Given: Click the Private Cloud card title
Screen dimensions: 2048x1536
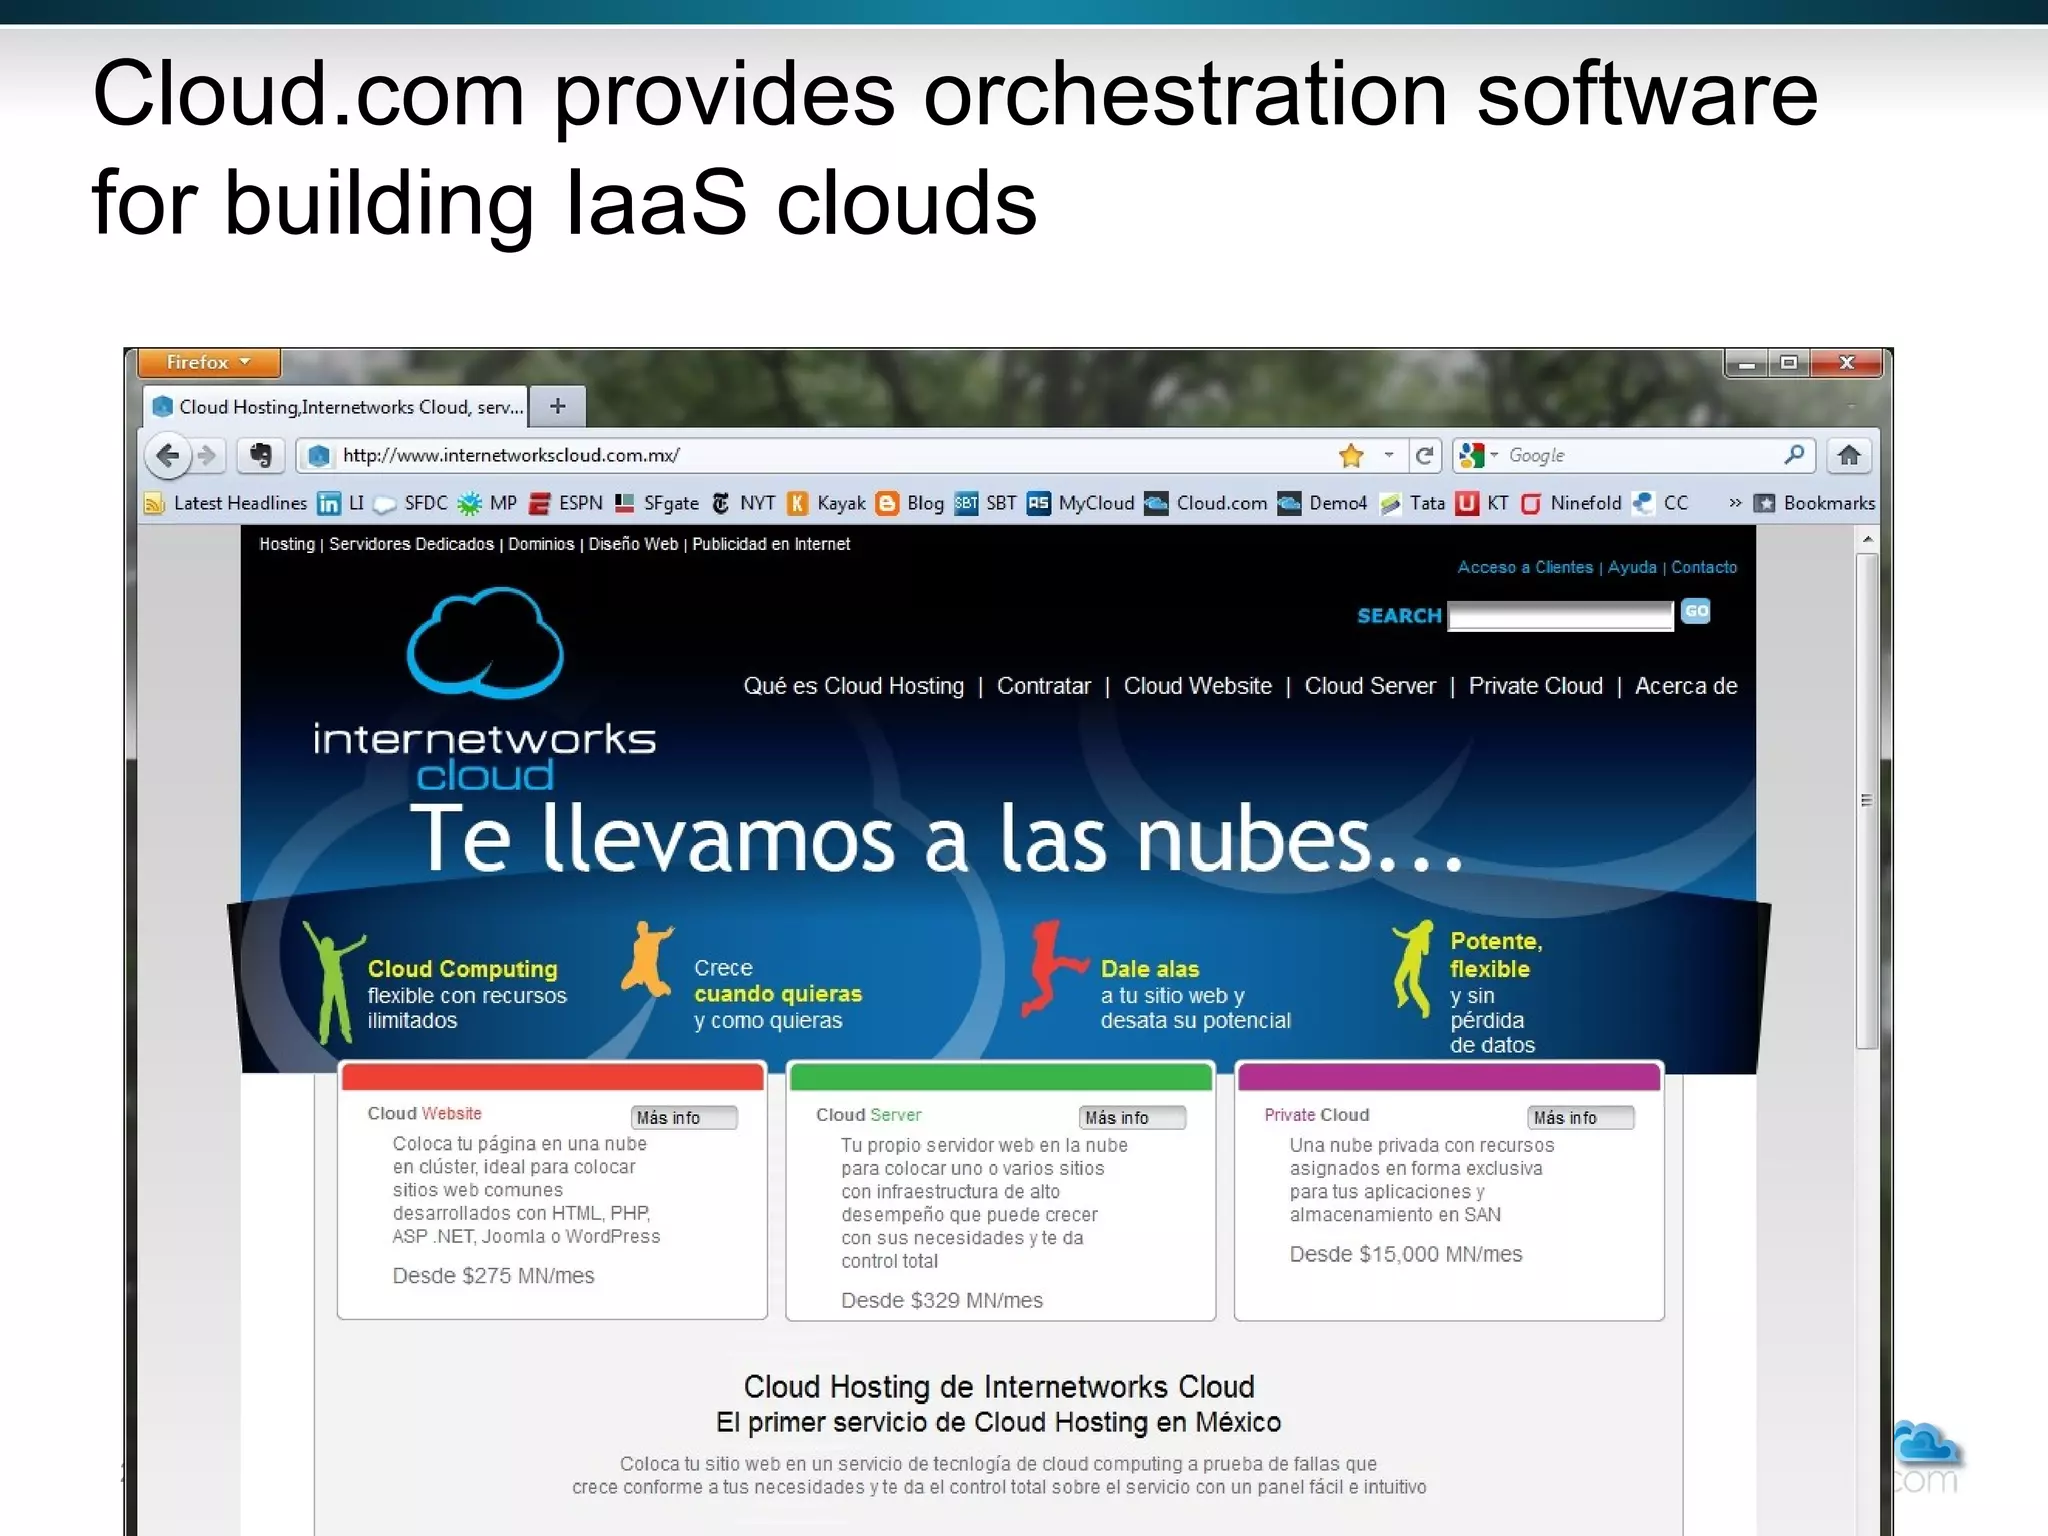Looking at the screenshot, I should [1316, 1115].
